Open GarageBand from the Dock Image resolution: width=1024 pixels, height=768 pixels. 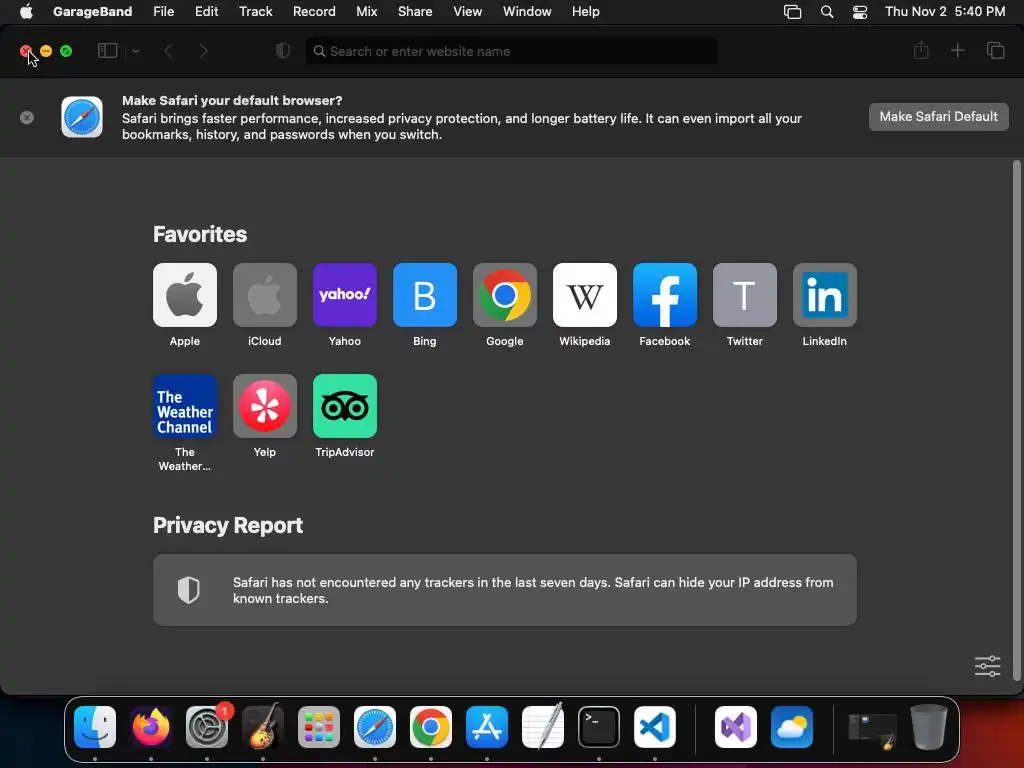tap(263, 727)
